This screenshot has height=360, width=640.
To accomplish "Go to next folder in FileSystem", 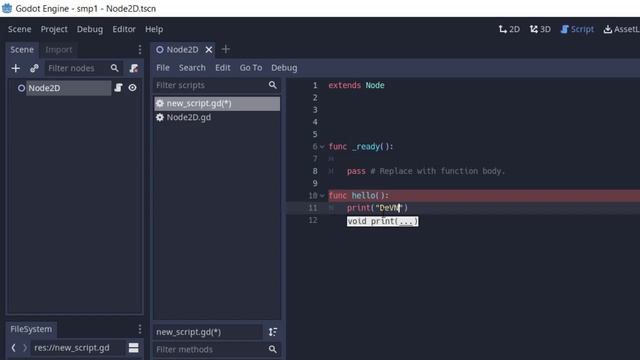I will point(24,348).
